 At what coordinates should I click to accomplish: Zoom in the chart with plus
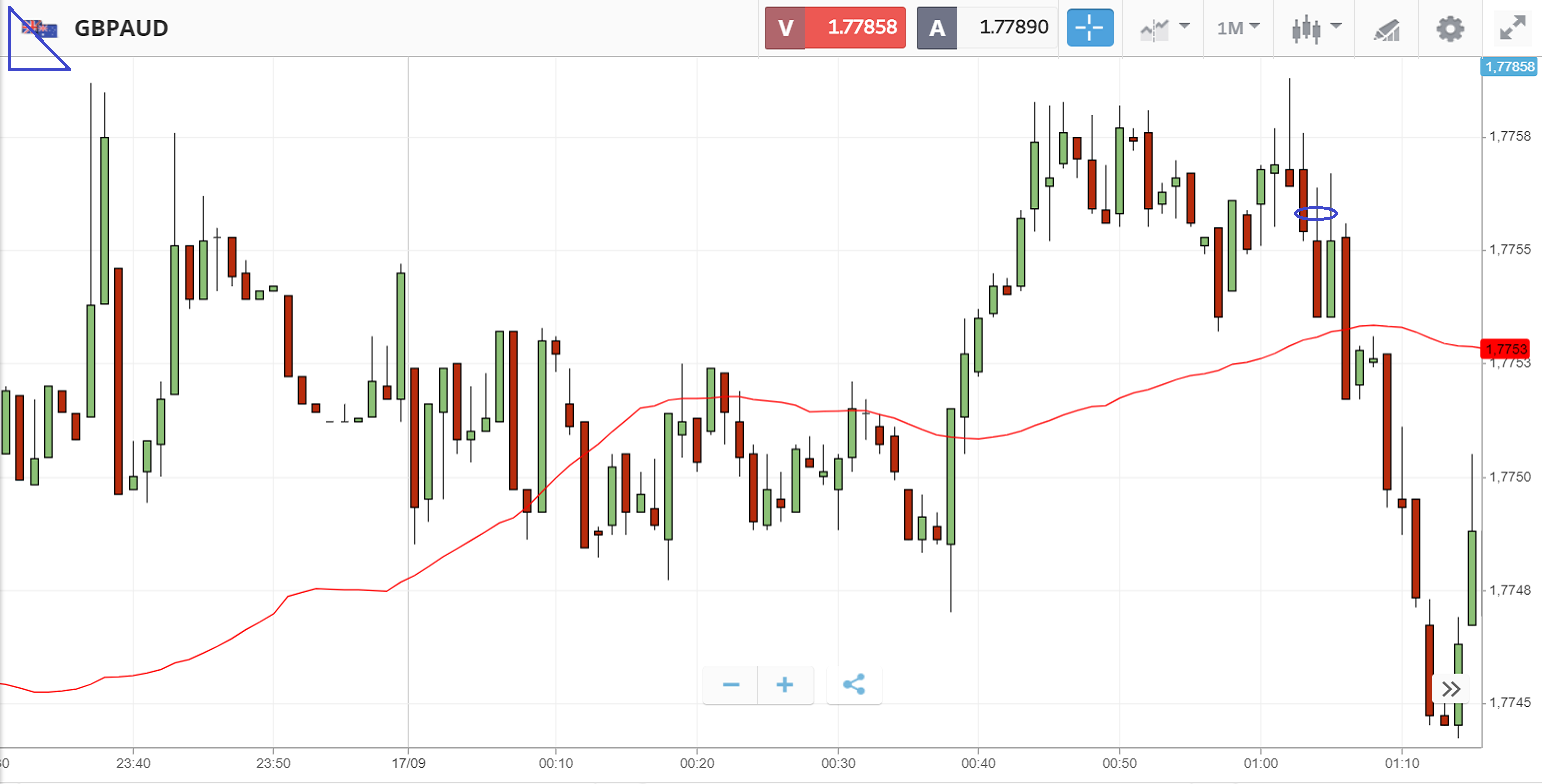[785, 685]
